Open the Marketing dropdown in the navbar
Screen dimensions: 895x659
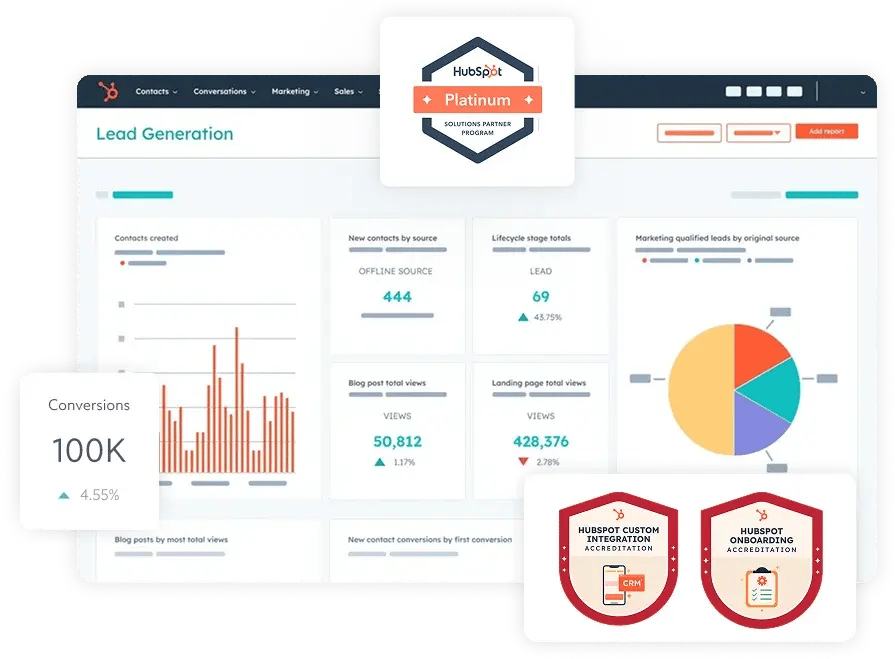pos(295,92)
